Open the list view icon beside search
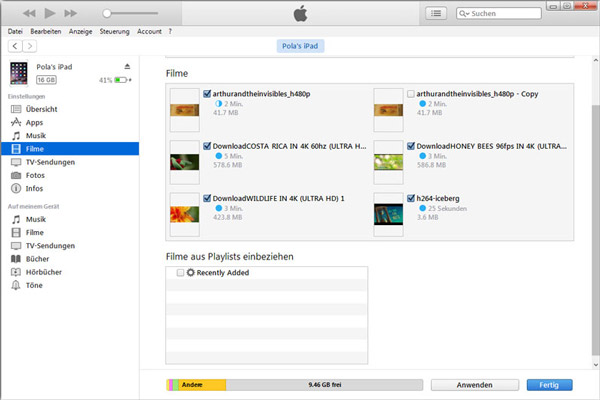This screenshot has height=400, width=600. coord(436,14)
